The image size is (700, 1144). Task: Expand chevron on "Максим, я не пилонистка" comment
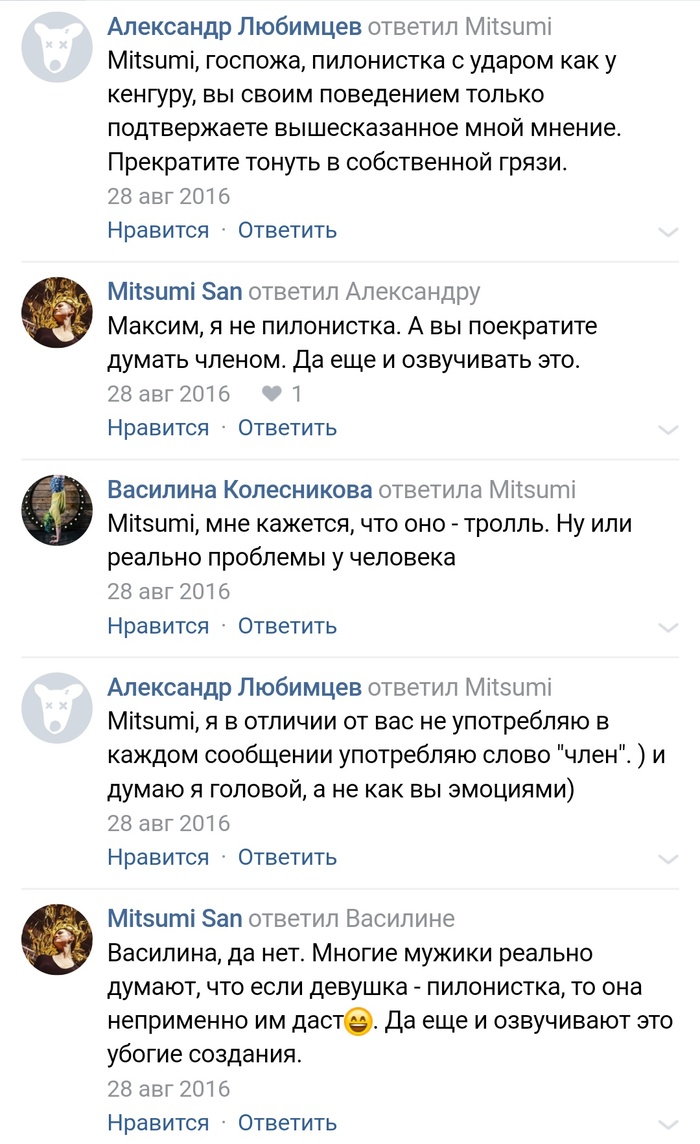[668, 430]
